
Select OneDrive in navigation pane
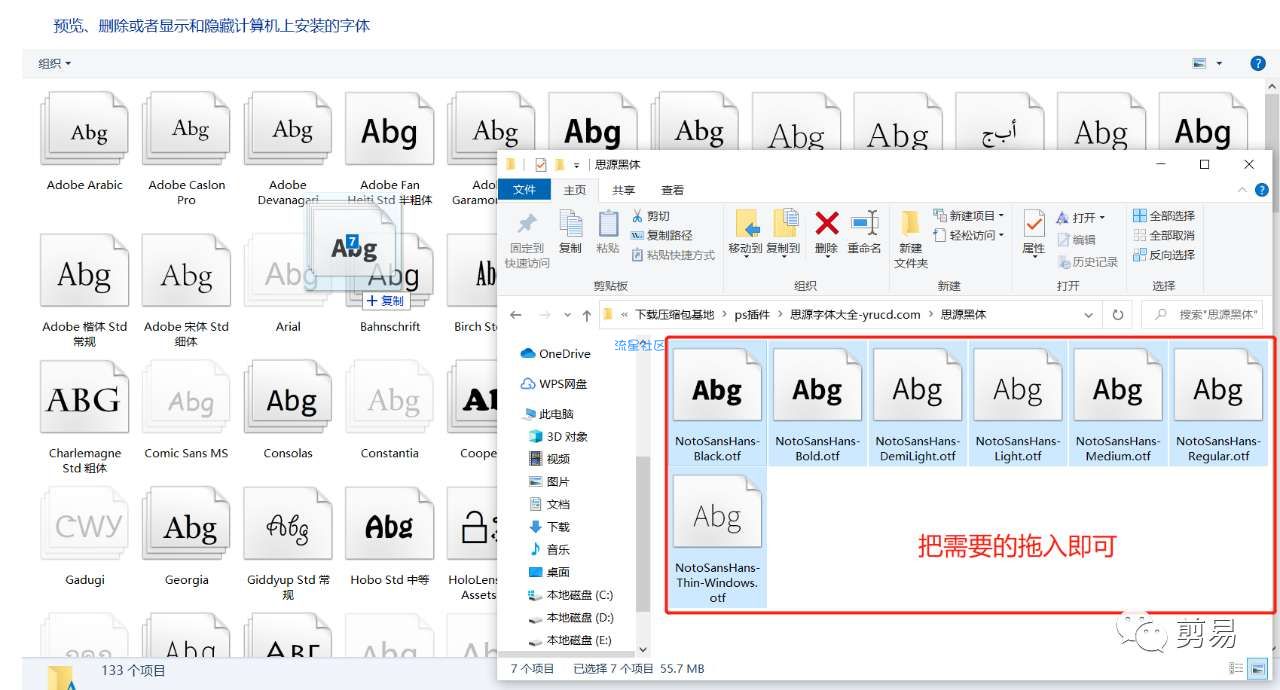pos(556,353)
